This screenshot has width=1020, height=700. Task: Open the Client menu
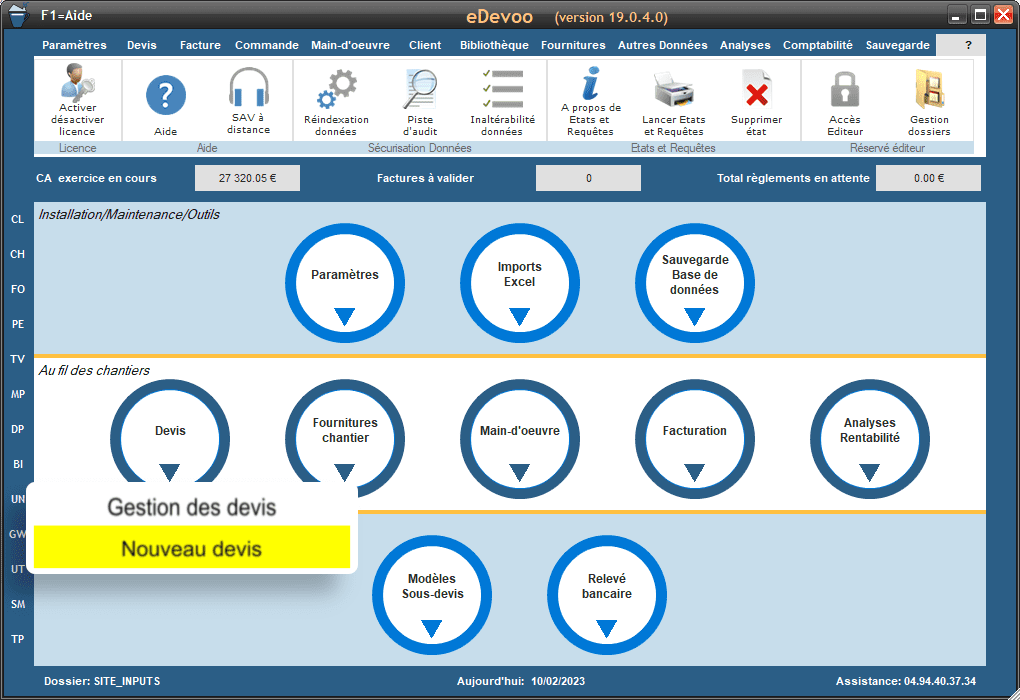click(x=425, y=45)
